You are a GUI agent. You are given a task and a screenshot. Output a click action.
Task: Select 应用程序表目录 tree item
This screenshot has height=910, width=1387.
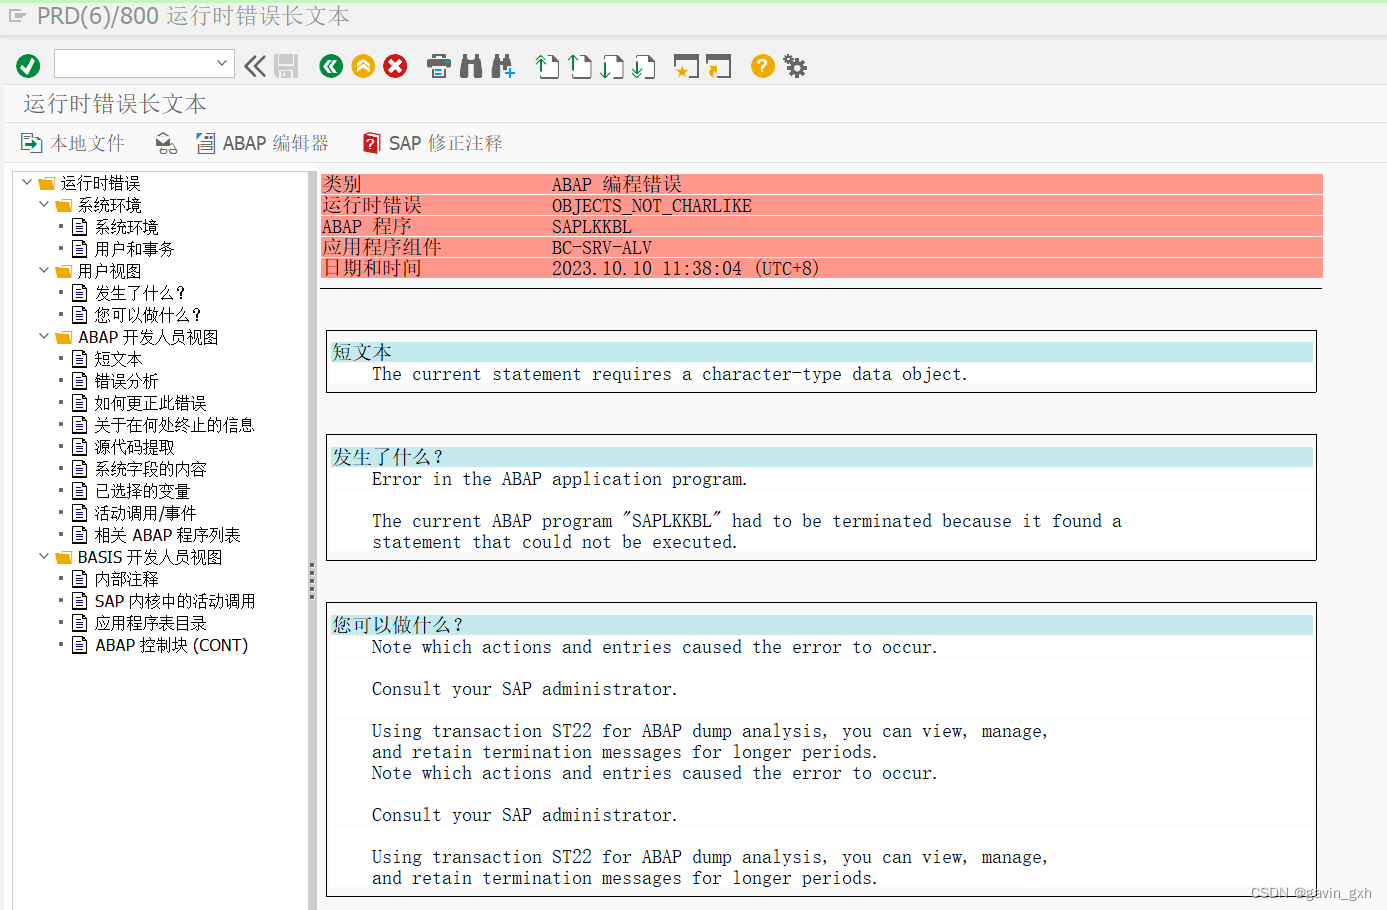[x=150, y=623]
